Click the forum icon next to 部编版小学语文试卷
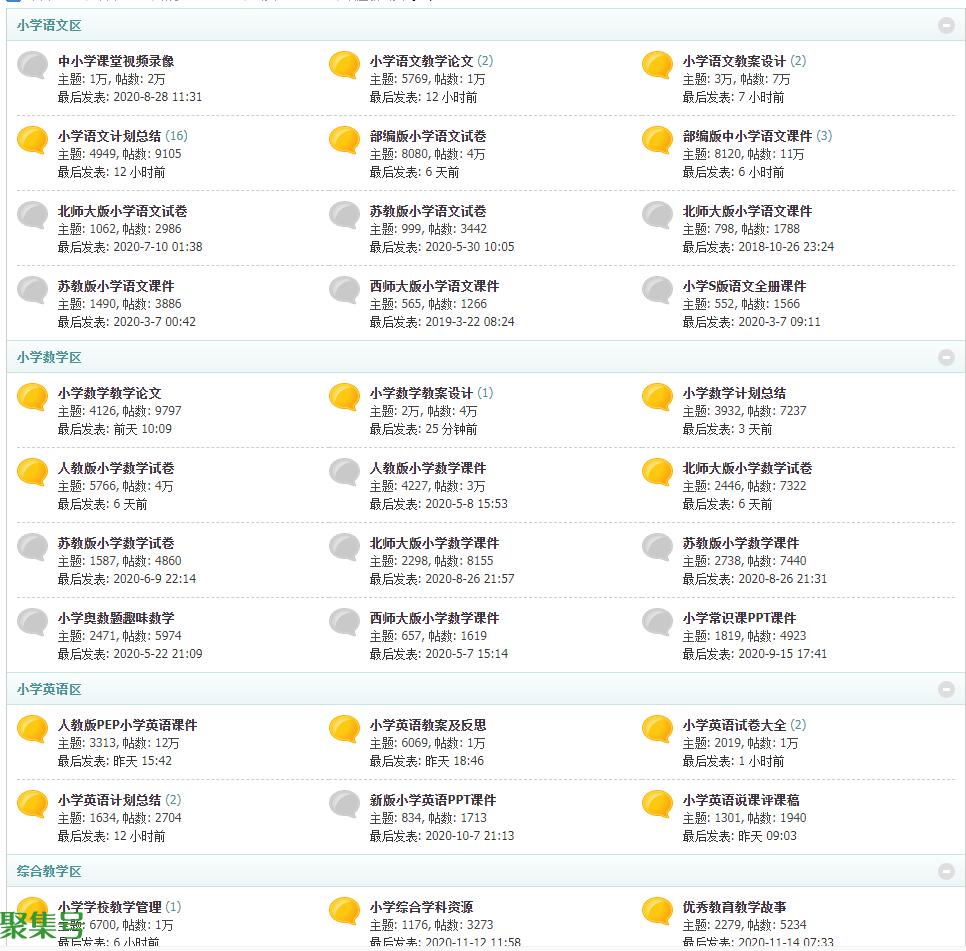Viewport: 966px width, 951px height. click(345, 140)
